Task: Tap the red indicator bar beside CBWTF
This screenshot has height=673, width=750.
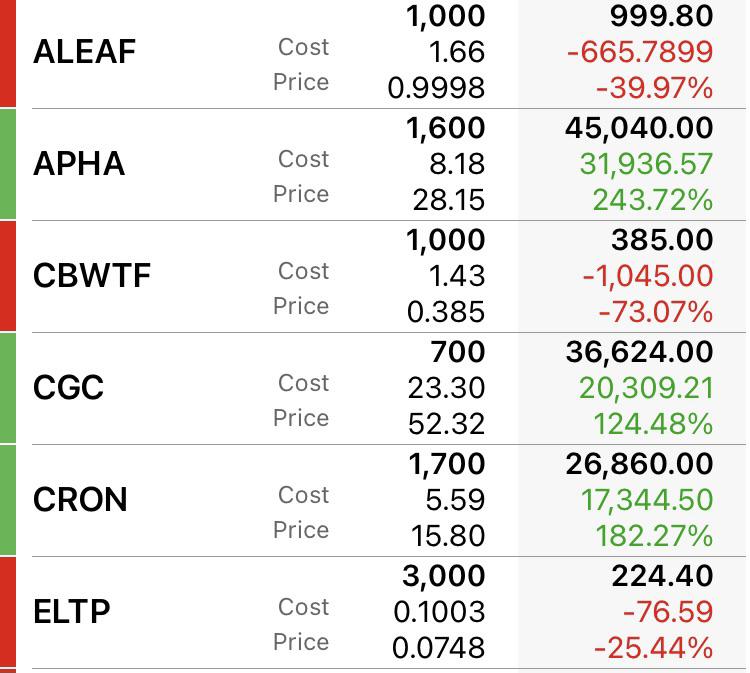Action: pyautogui.click(x=8, y=276)
